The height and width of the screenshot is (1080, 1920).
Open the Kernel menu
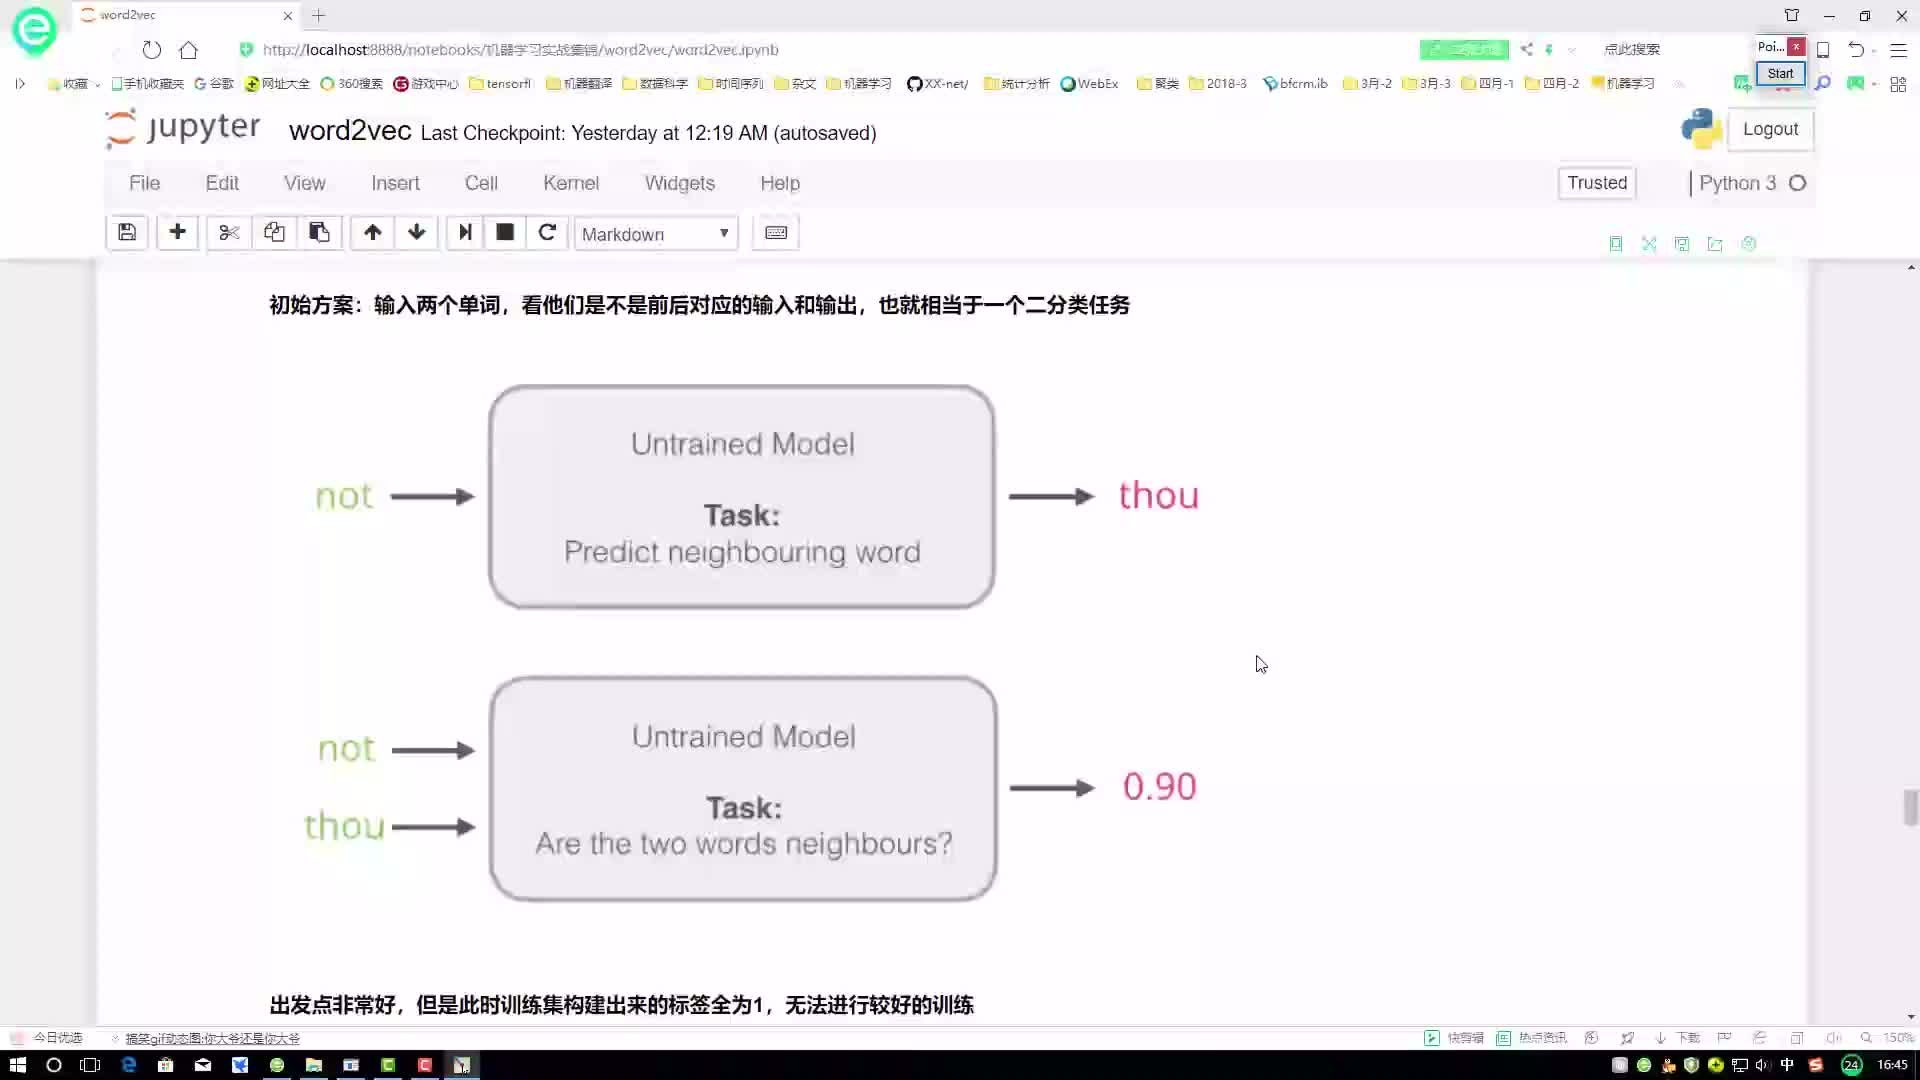pyautogui.click(x=571, y=182)
